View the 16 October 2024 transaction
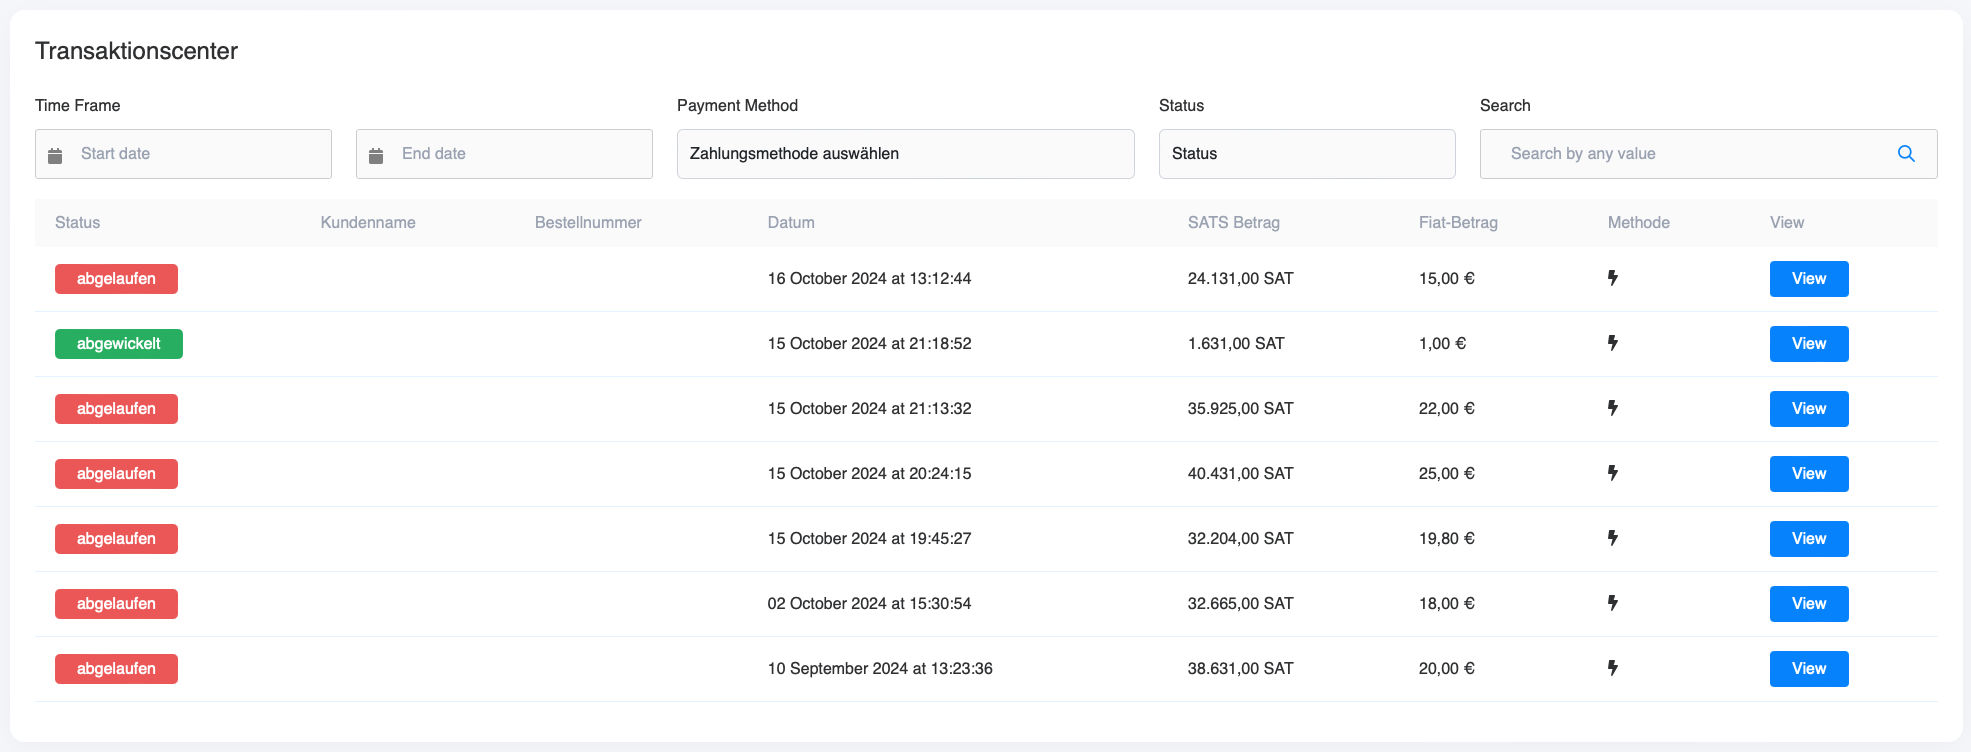The height and width of the screenshot is (752, 1971). coord(1808,279)
